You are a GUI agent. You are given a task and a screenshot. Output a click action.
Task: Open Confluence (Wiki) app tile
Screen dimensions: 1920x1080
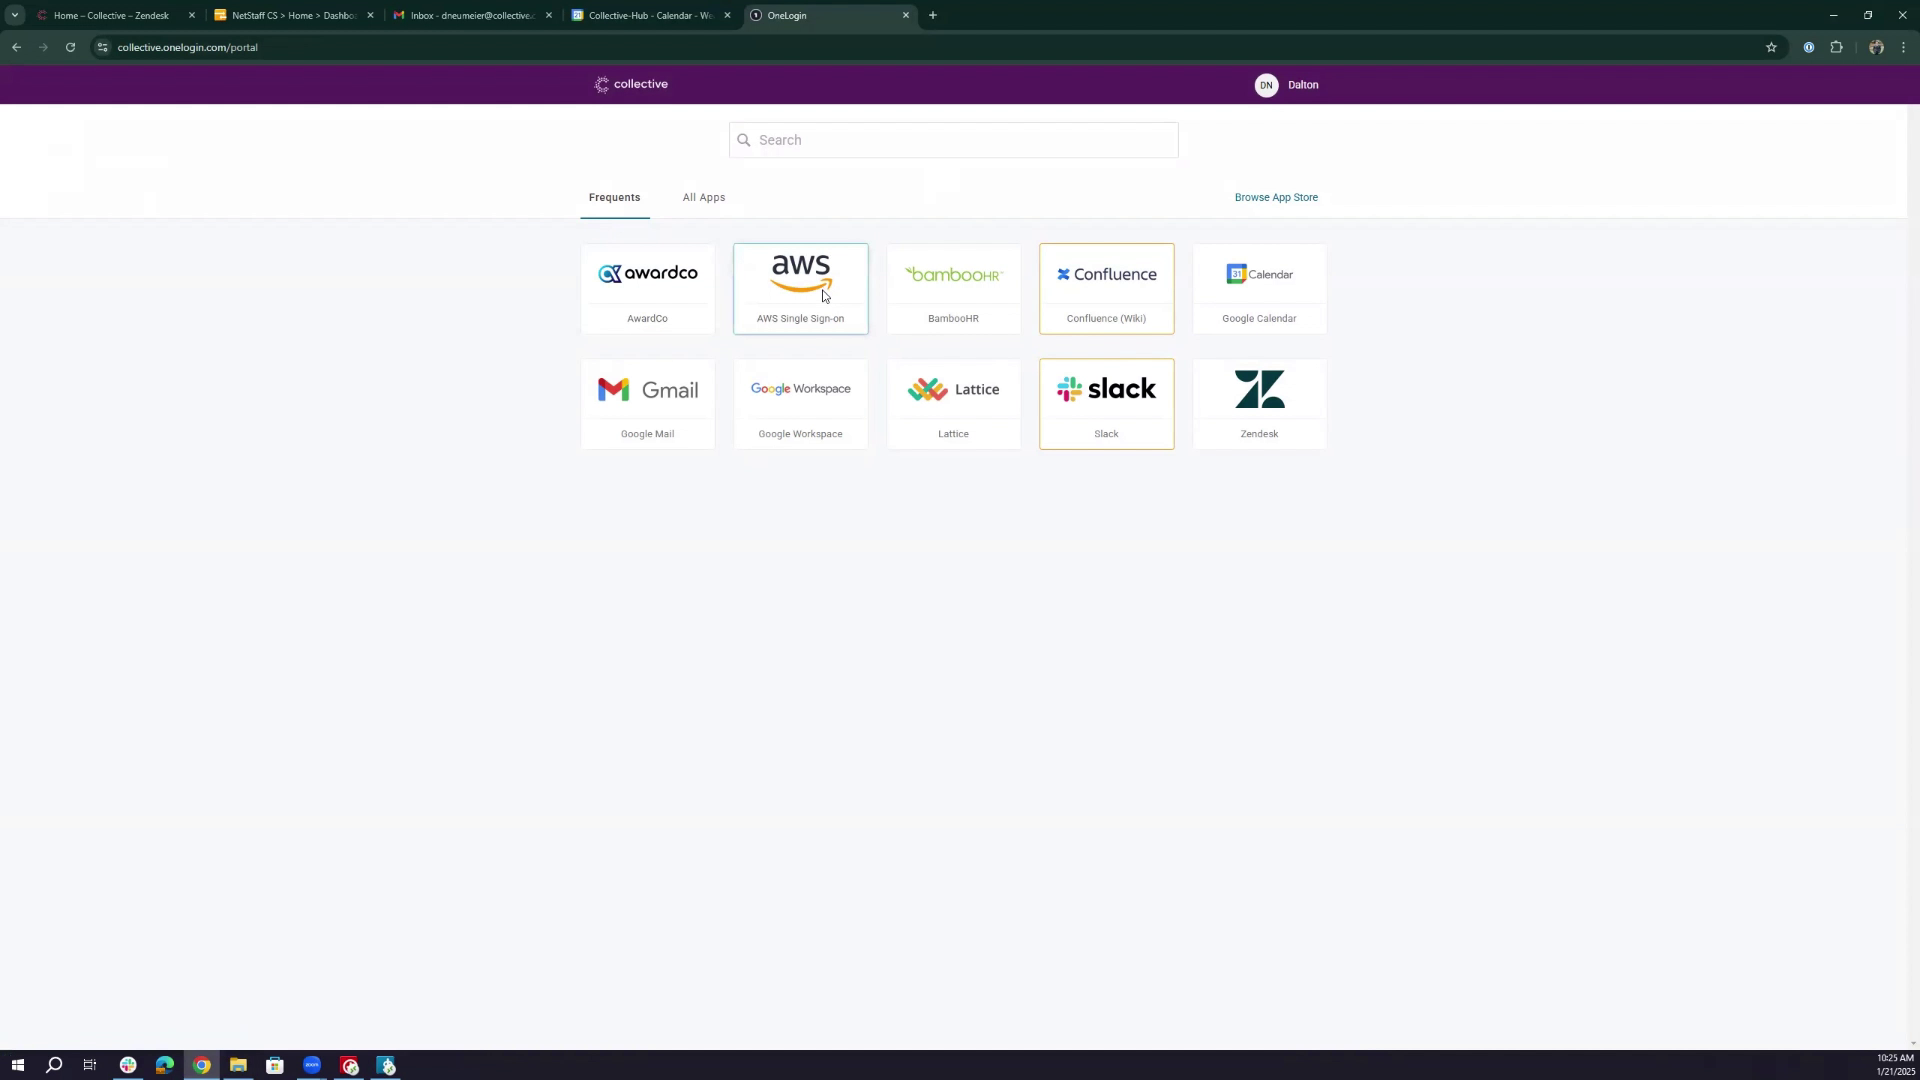pyautogui.click(x=1106, y=288)
